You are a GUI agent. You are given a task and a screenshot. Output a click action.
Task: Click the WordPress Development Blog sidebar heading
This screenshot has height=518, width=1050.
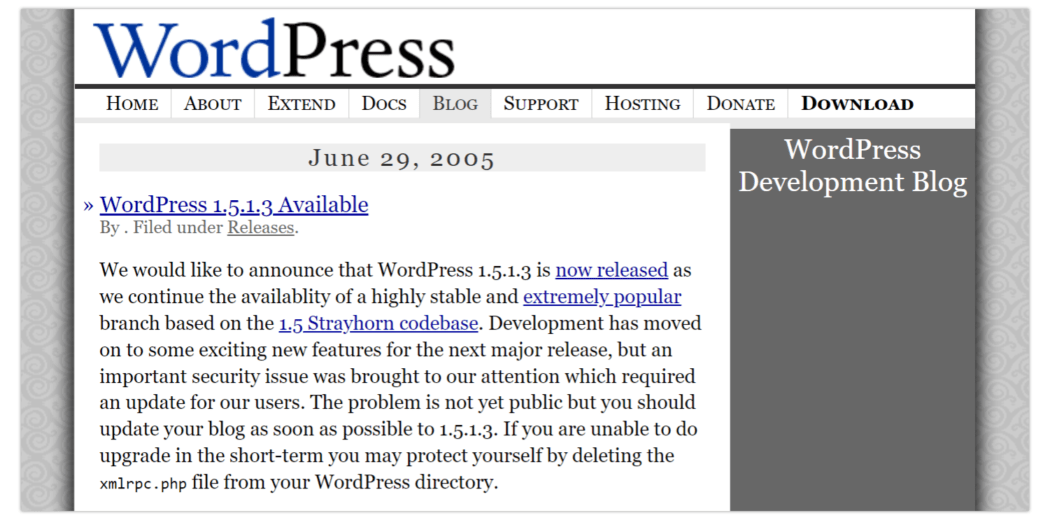(x=852, y=166)
